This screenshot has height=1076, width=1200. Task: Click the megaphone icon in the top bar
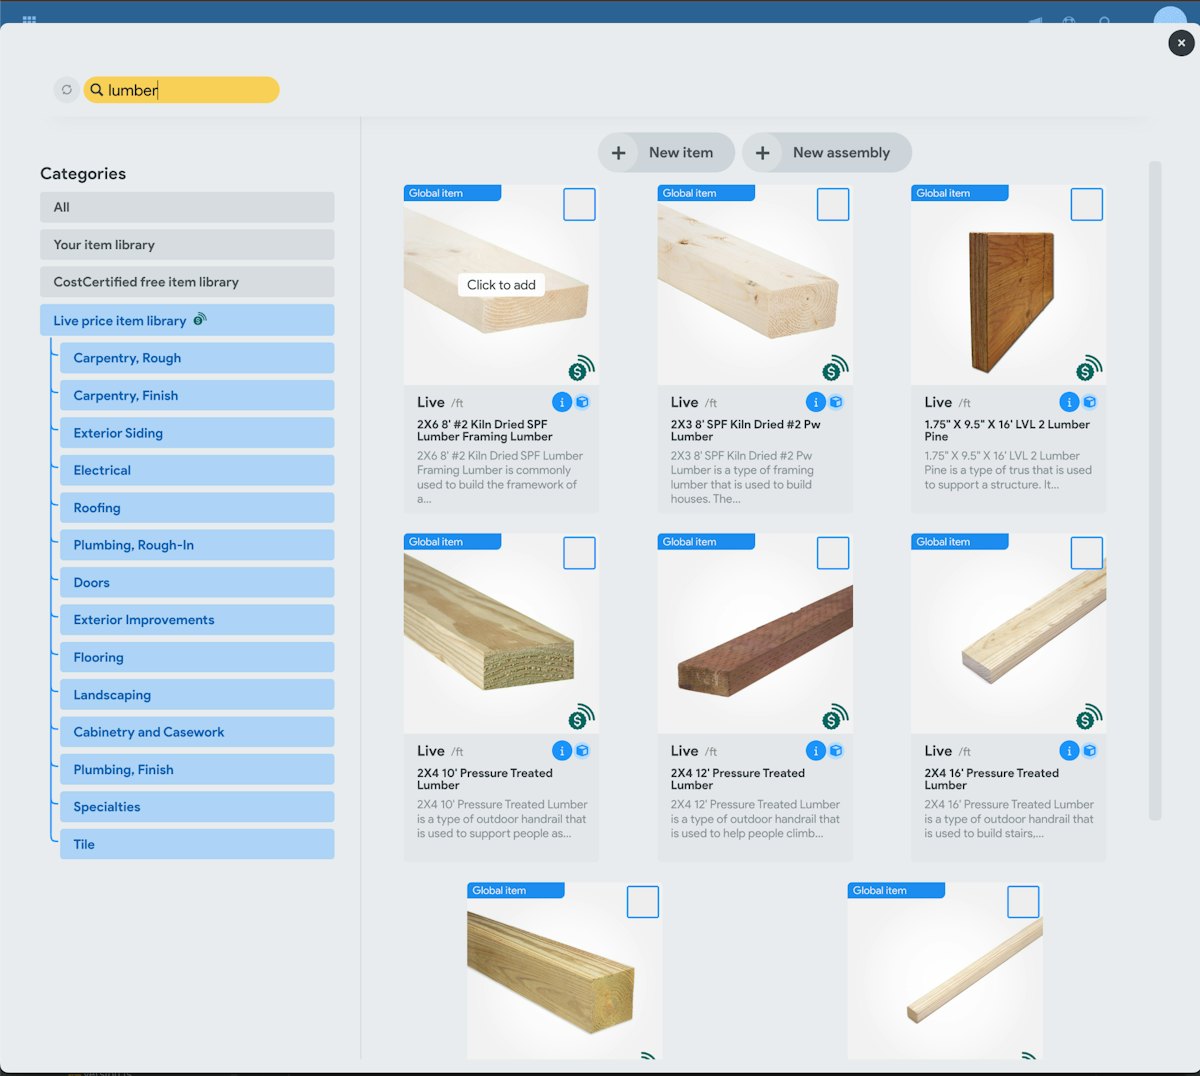[x=1035, y=18]
